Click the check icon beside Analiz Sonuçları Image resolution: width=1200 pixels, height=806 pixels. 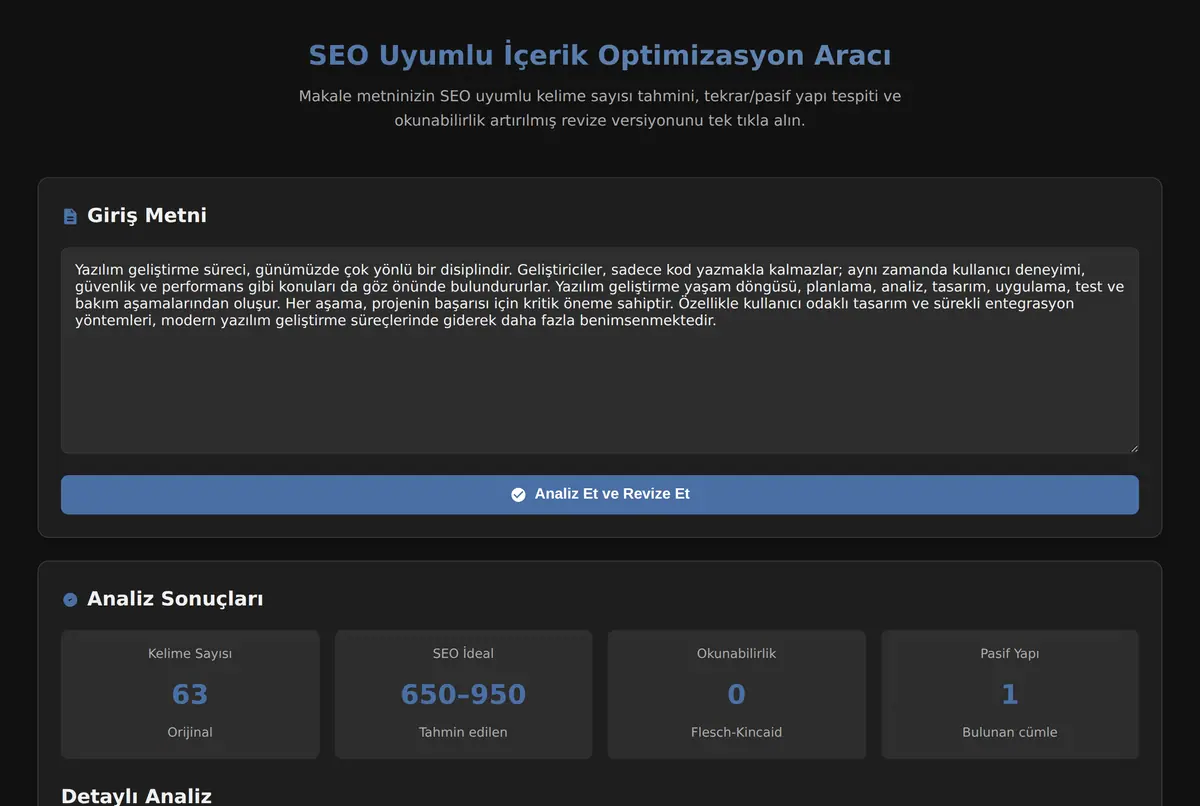coord(70,599)
